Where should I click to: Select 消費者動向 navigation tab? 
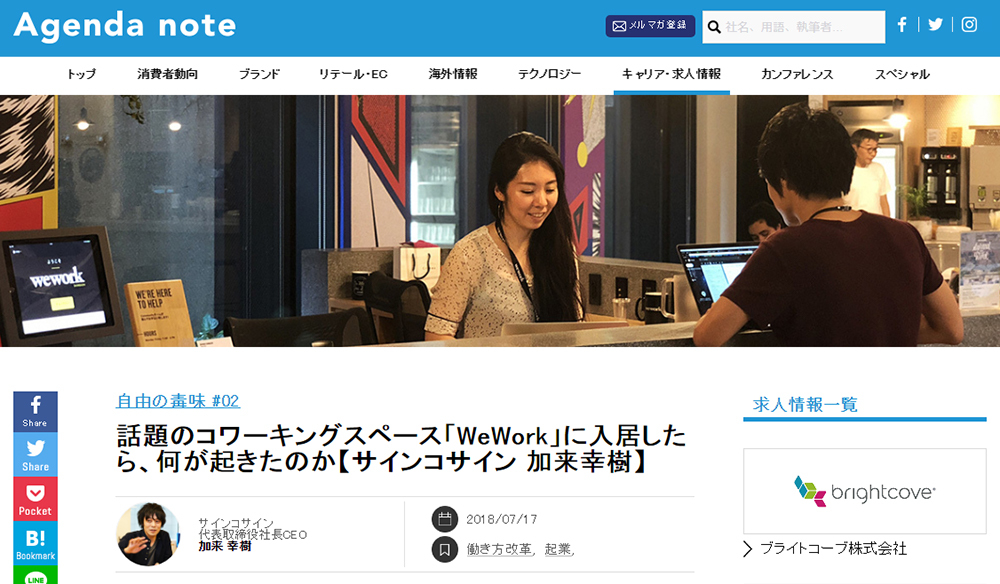(x=167, y=74)
